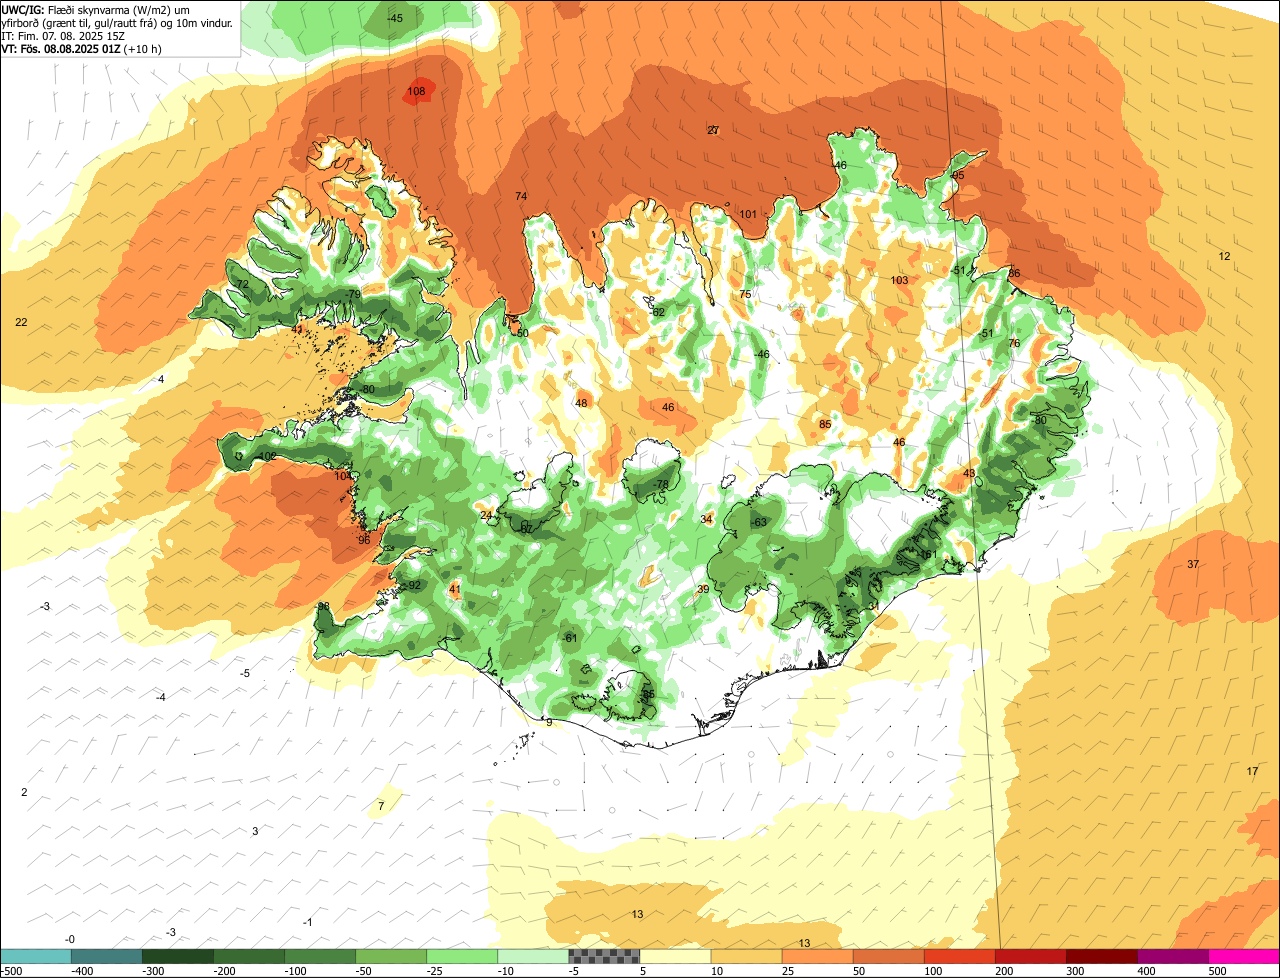Click the map value 76 on the east coast

[x=1014, y=344]
